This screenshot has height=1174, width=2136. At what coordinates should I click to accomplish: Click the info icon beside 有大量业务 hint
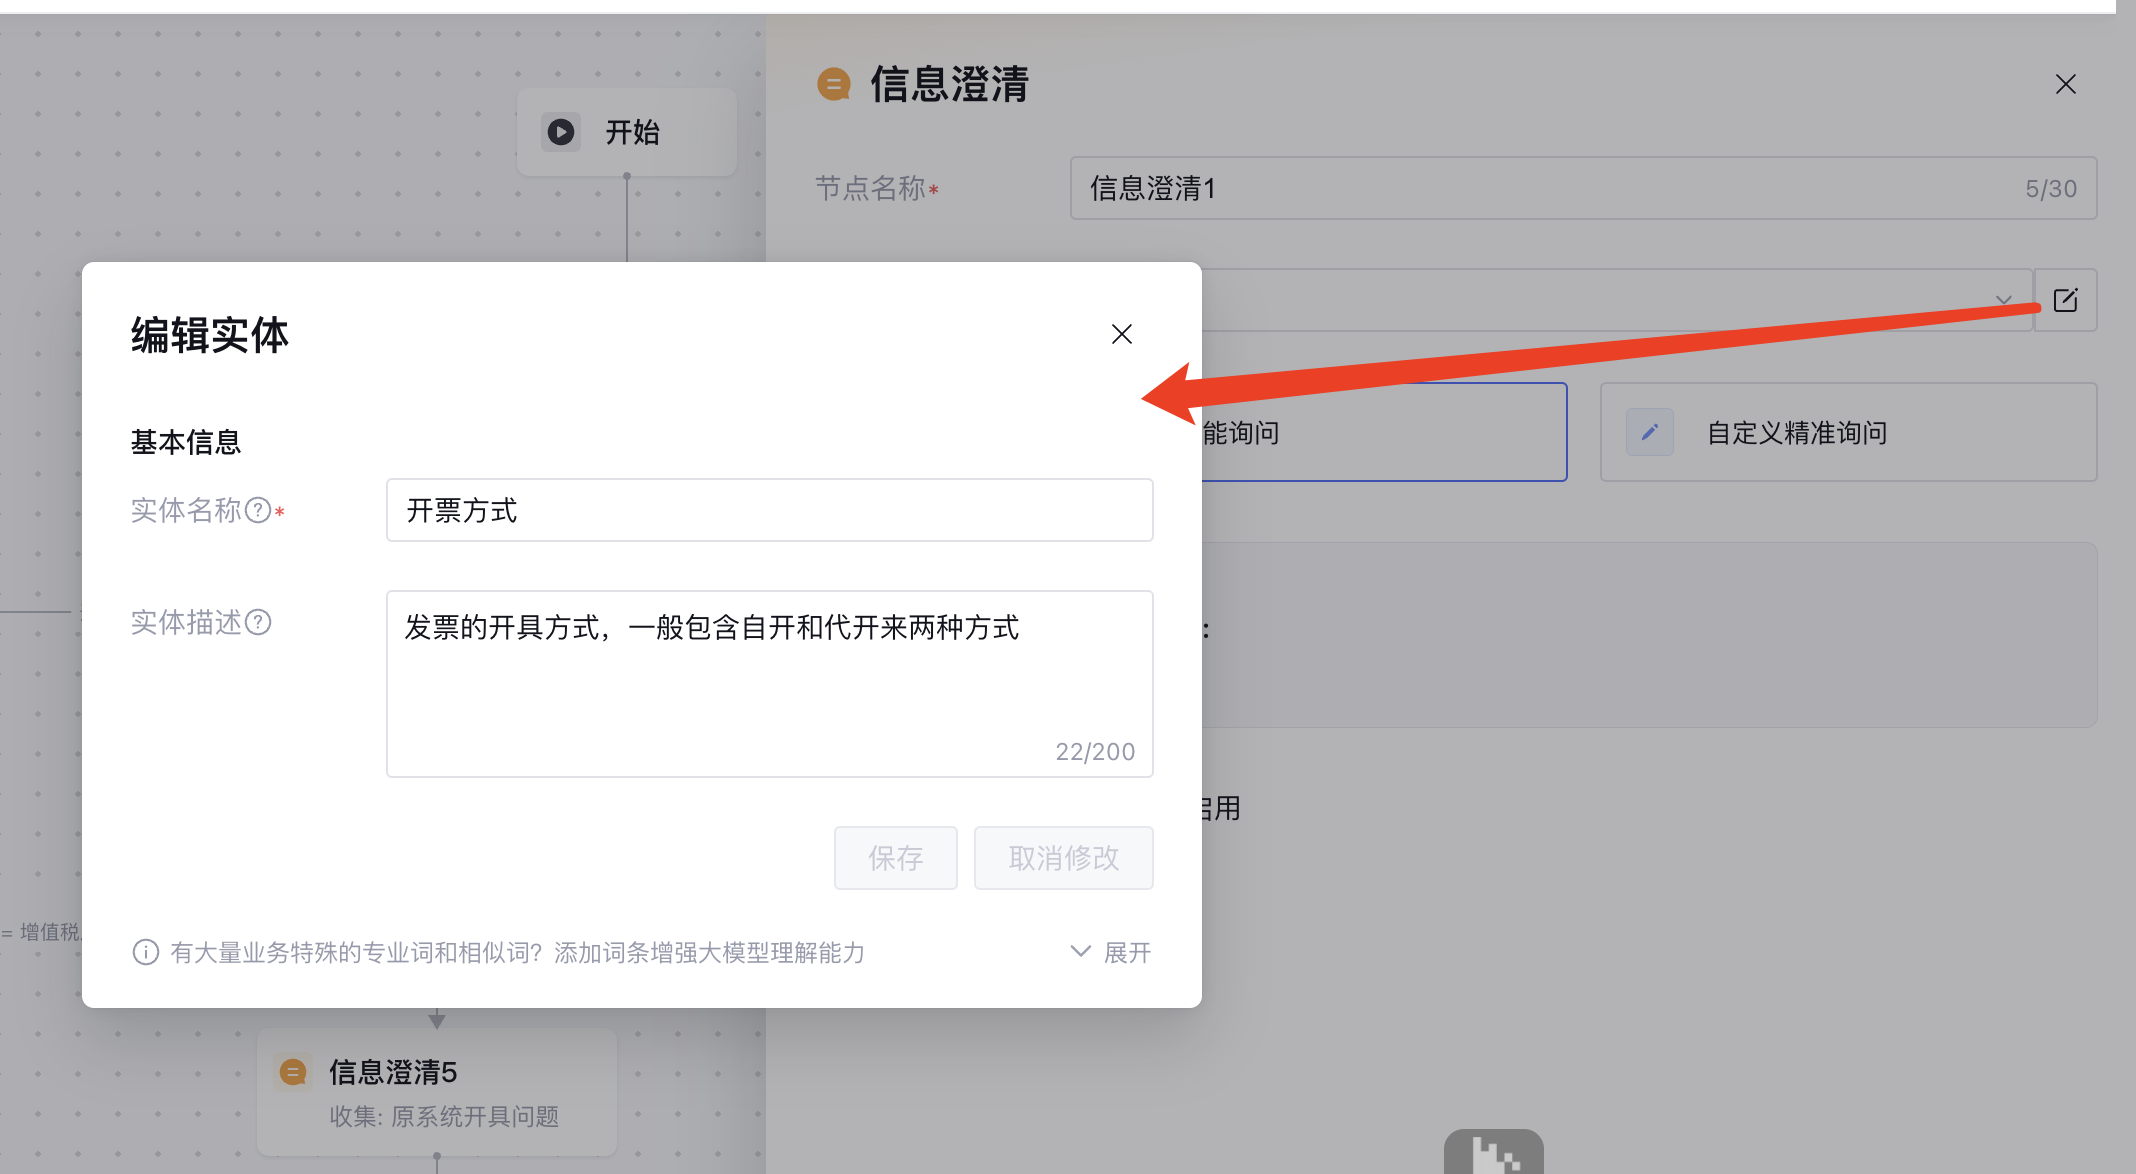point(146,952)
